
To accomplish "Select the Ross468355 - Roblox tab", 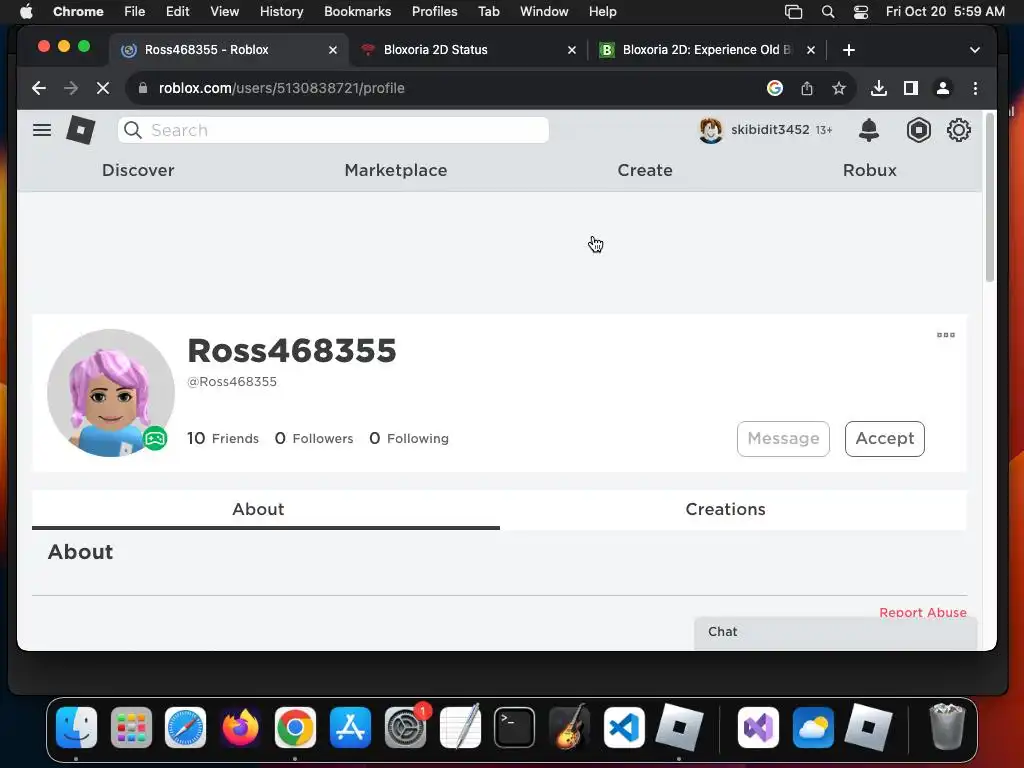I will pos(229,50).
